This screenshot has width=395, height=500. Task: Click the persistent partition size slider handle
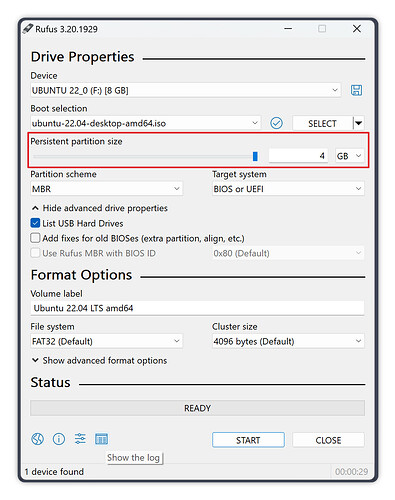[255, 156]
